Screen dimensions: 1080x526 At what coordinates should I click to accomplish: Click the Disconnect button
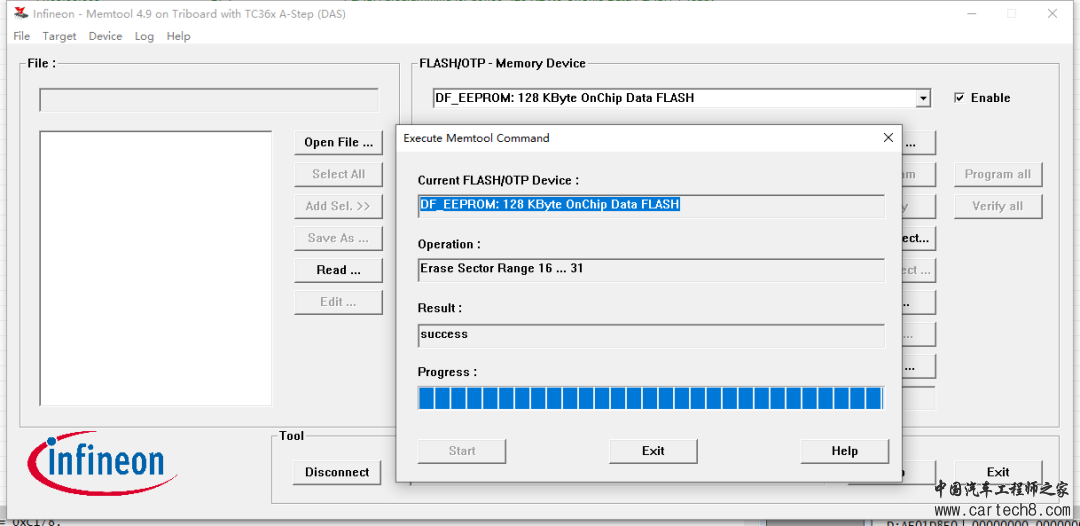click(x=337, y=472)
